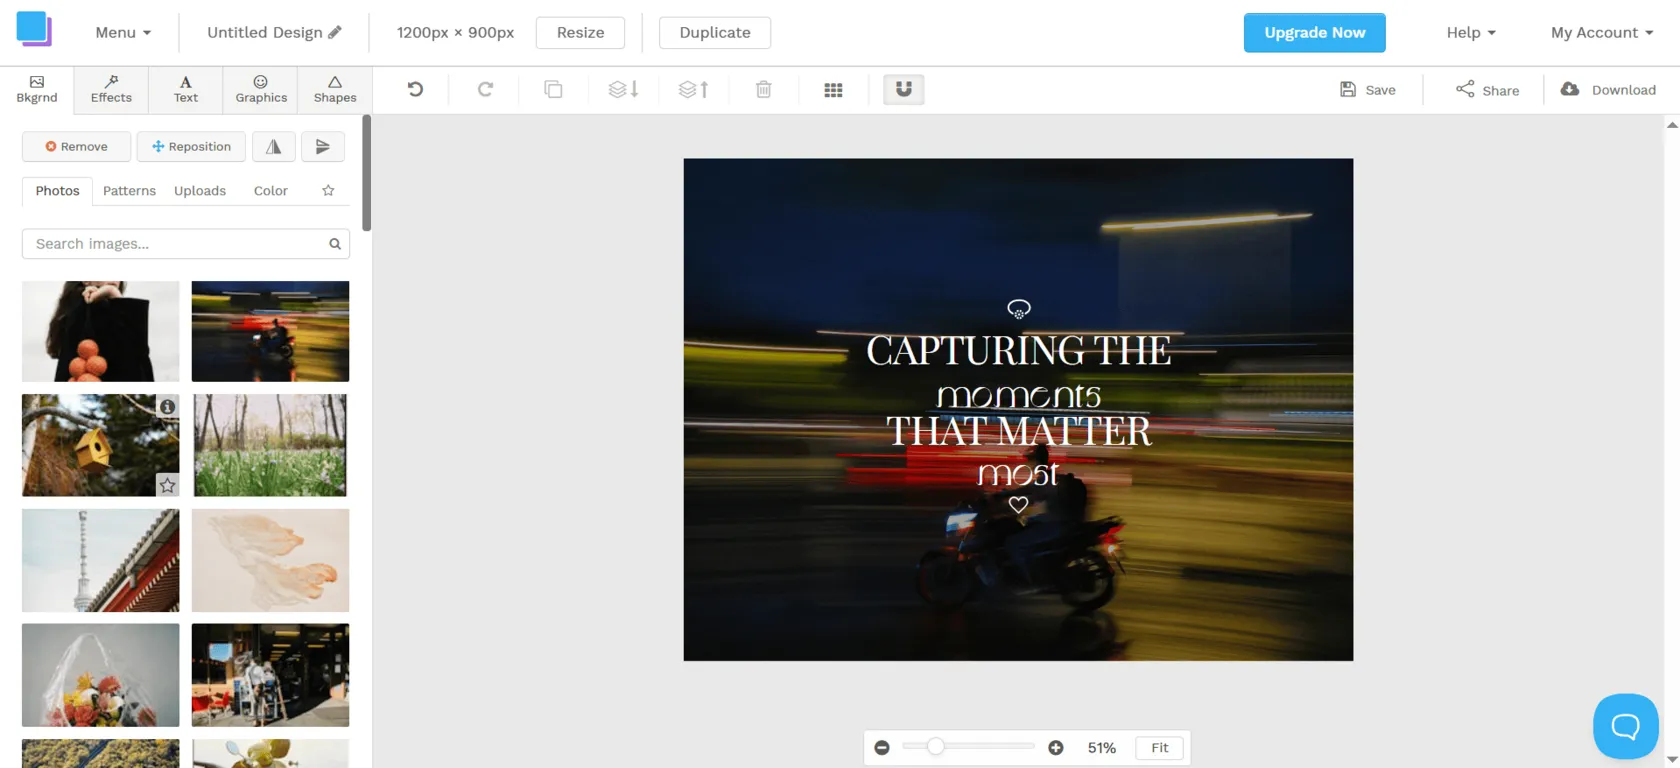
Task: Open My Account dropdown
Action: click(x=1601, y=33)
